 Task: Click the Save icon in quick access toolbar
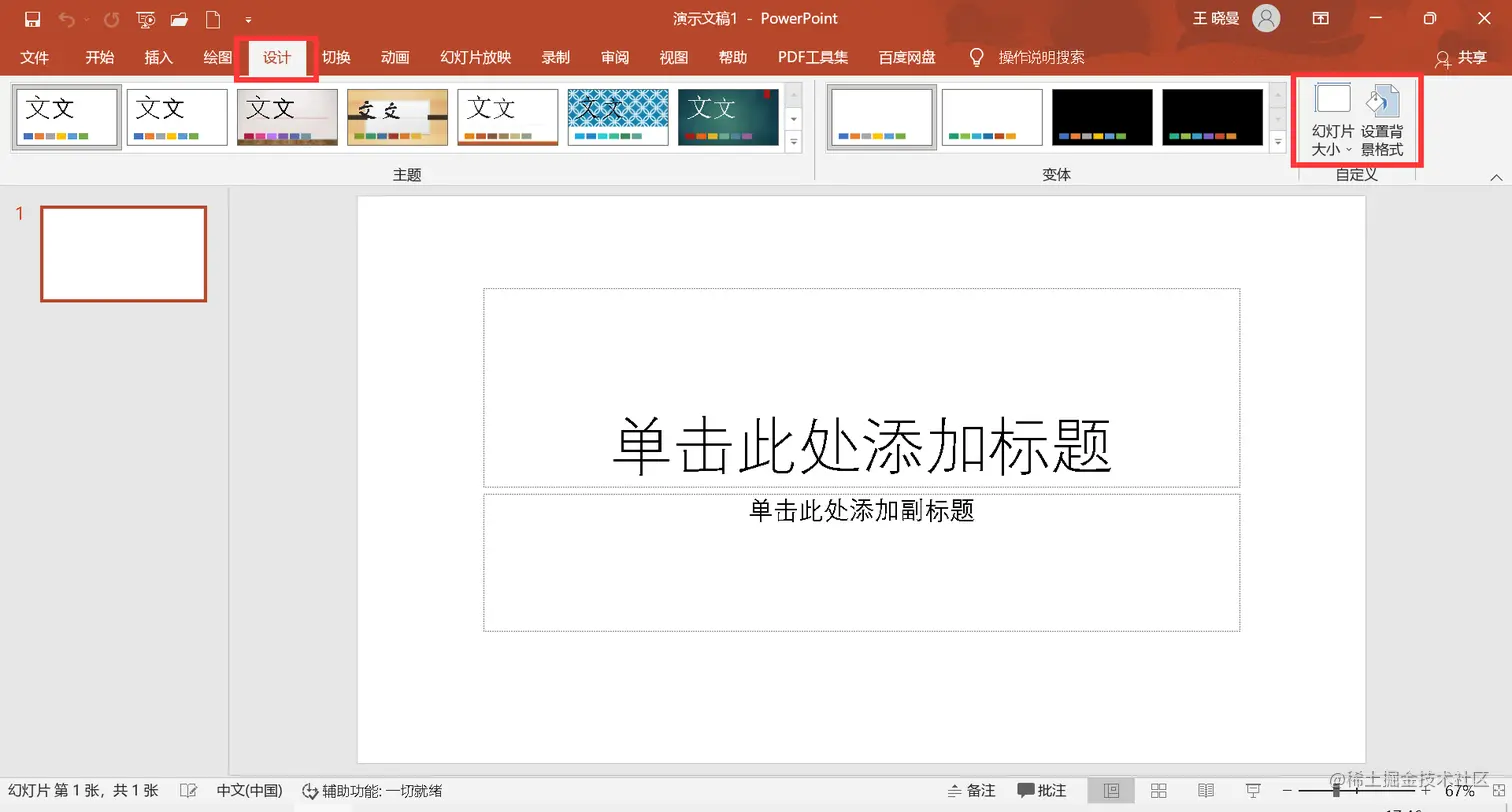click(x=32, y=19)
